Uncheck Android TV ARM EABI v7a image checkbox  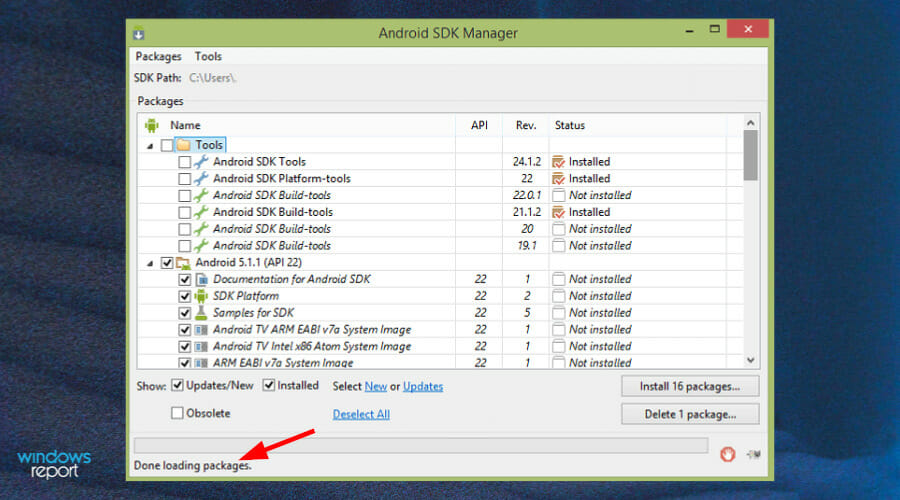click(x=184, y=330)
